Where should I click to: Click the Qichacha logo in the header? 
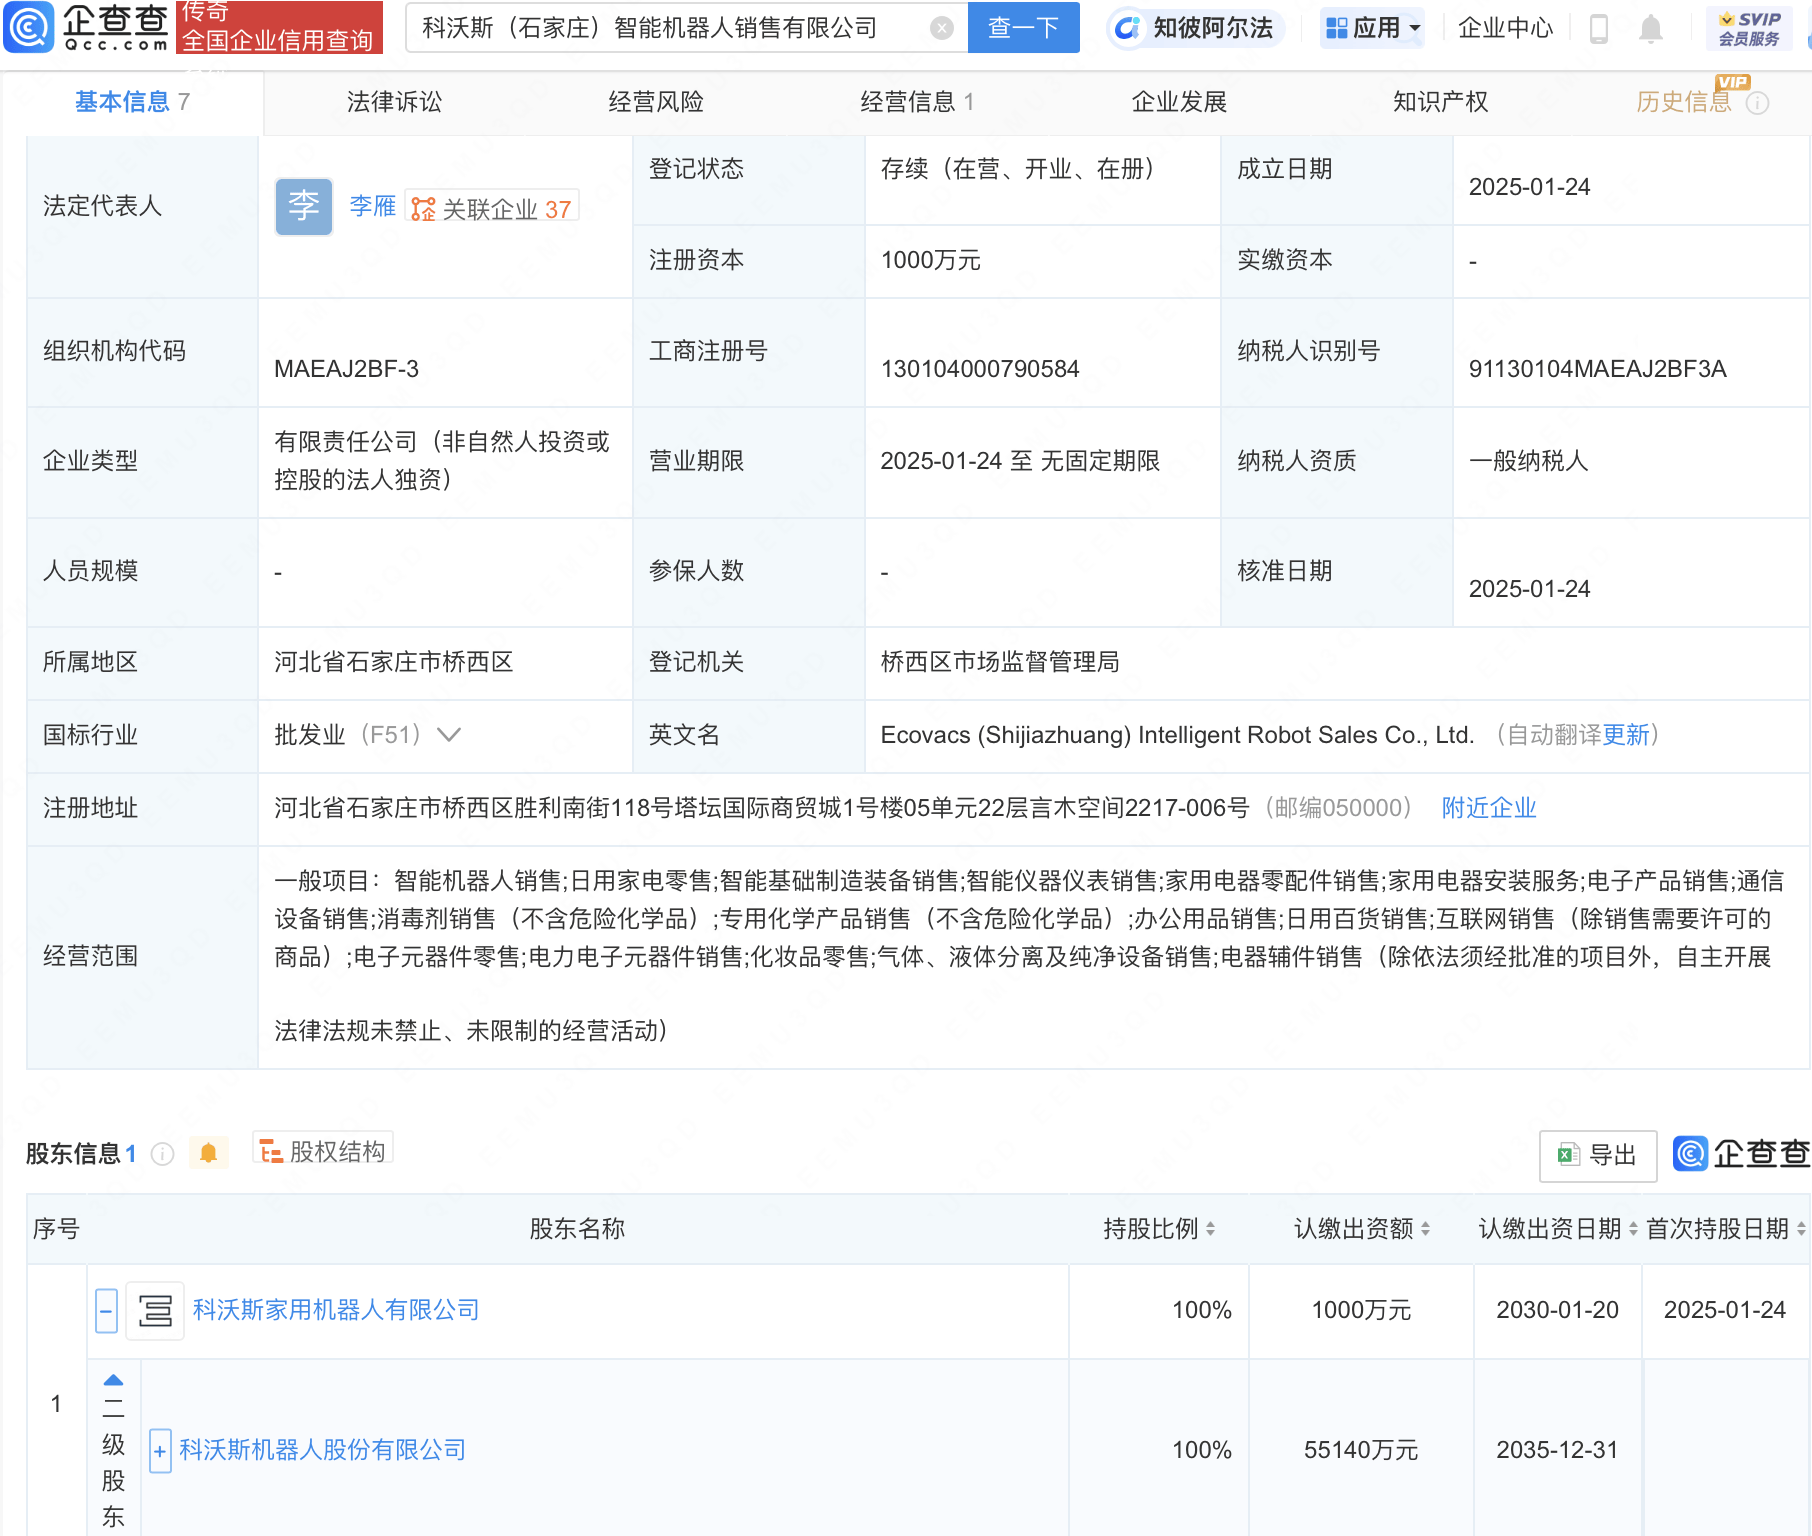(86, 27)
